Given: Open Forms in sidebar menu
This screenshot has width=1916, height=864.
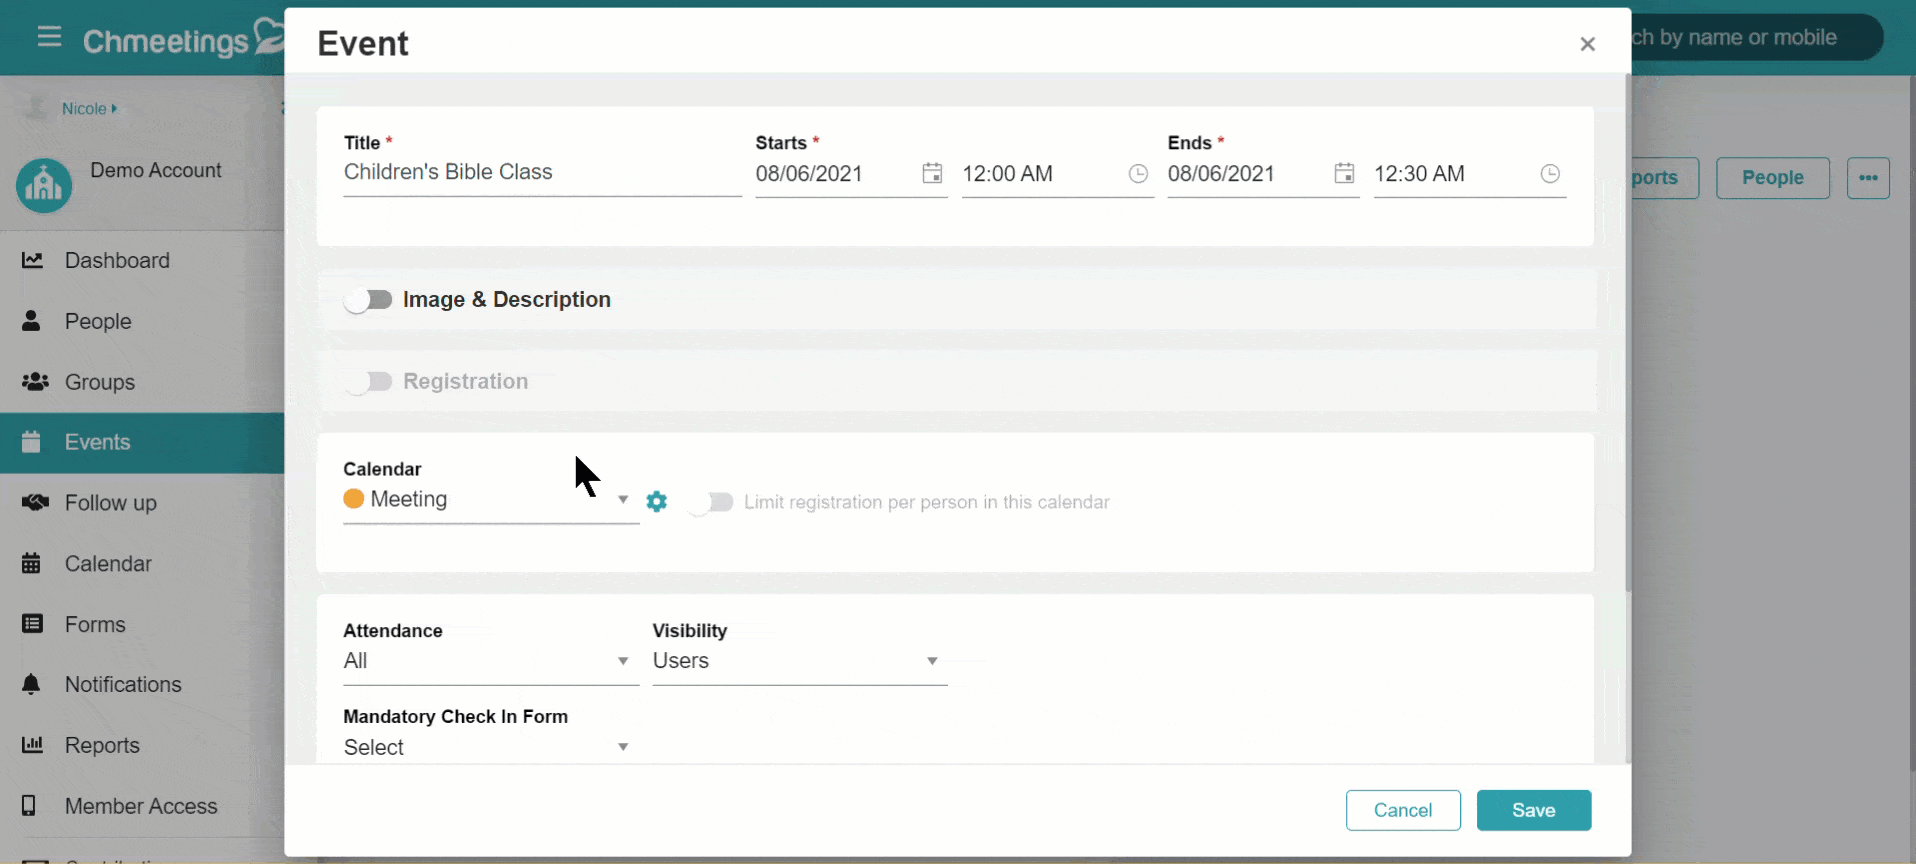Looking at the screenshot, I should [142, 624].
